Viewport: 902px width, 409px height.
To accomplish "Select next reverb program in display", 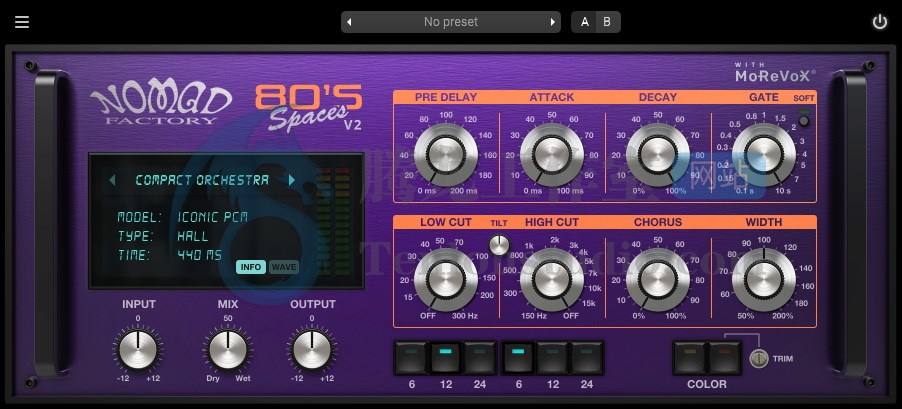I will (x=292, y=180).
